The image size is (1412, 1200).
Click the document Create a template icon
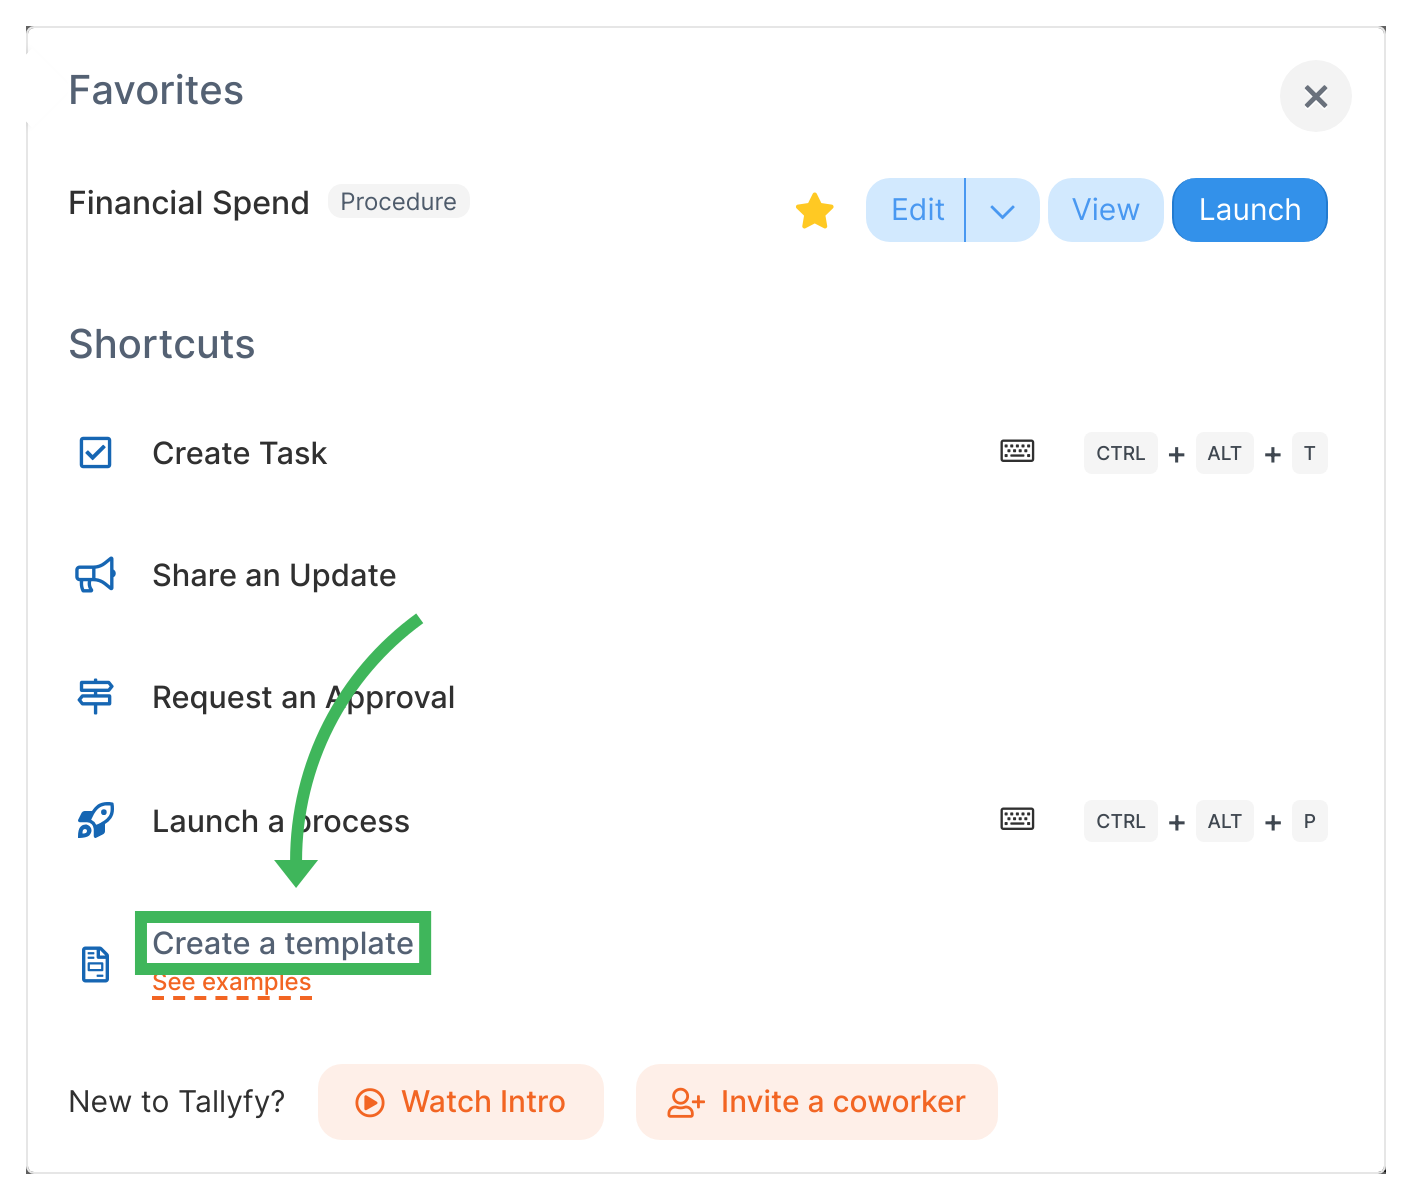click(x=96, y=965)
